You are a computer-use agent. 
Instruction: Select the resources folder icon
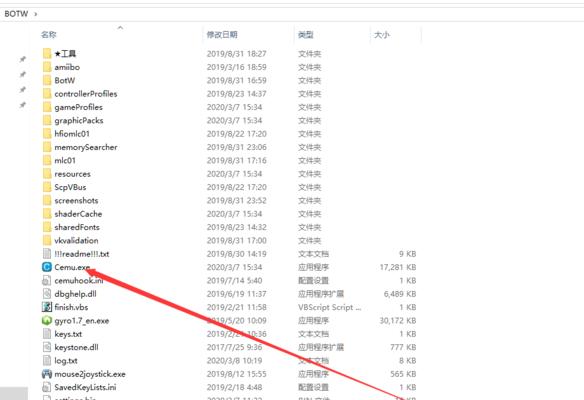click(x=47, y=174)
